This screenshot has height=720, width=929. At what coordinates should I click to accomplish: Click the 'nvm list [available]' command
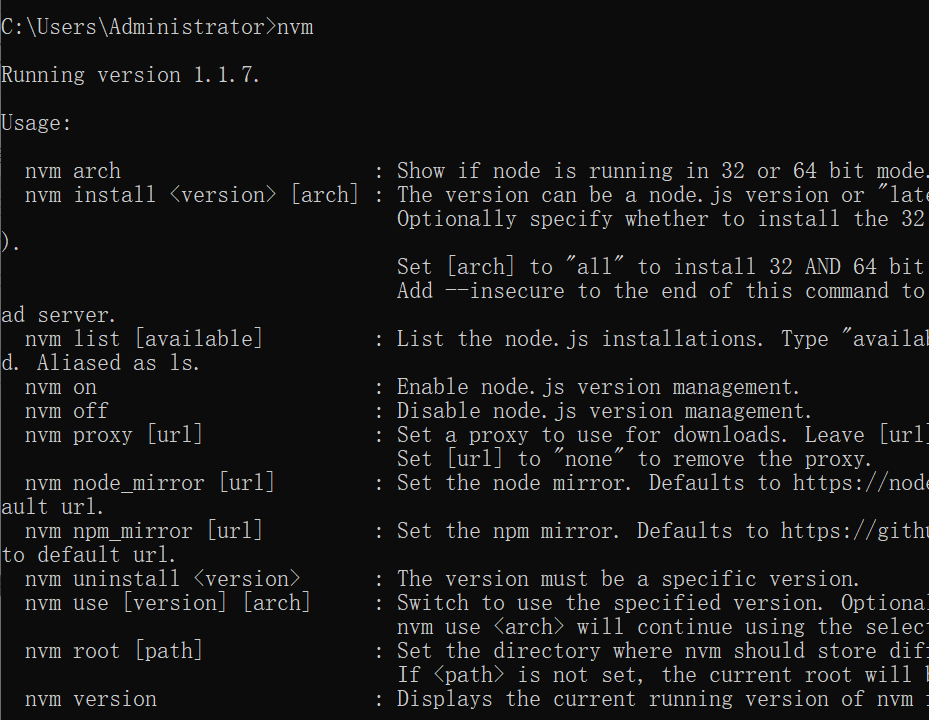click(143, 339)
